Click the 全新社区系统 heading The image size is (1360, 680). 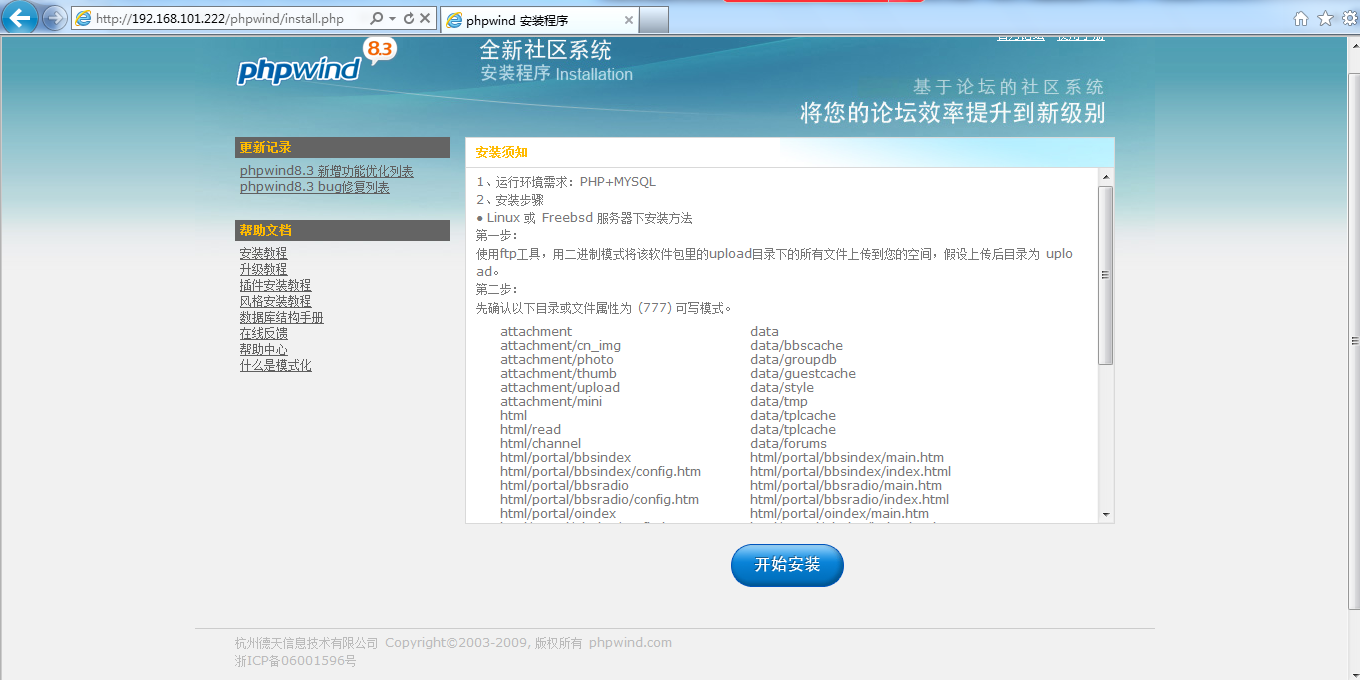[x=545, y=51]
